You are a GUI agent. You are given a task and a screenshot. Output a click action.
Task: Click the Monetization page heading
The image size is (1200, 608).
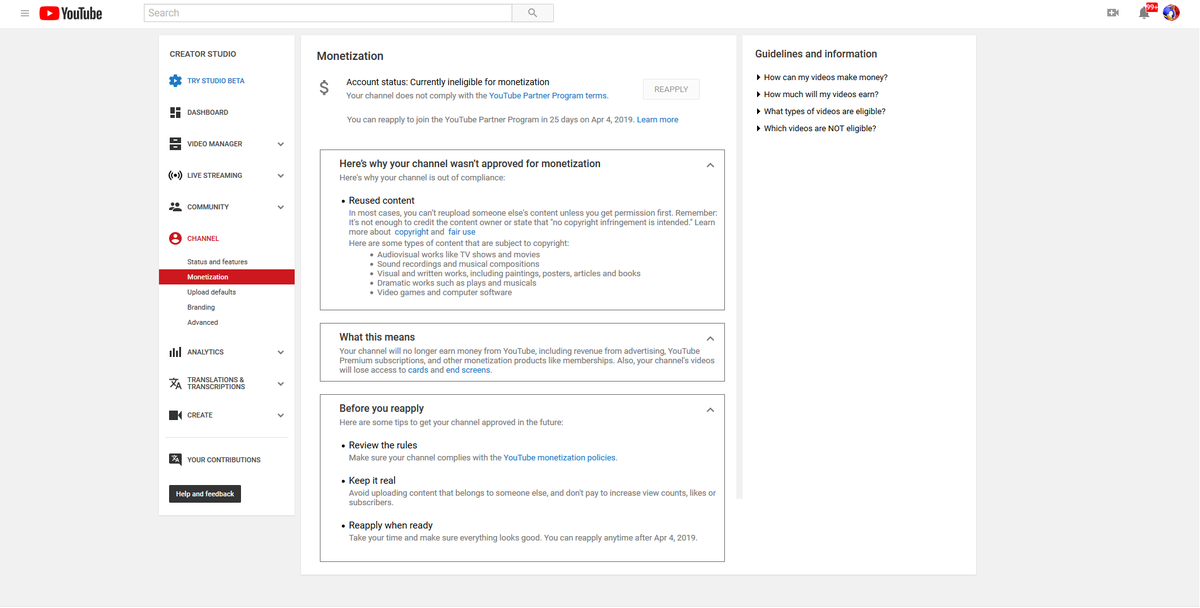point(350,56)
